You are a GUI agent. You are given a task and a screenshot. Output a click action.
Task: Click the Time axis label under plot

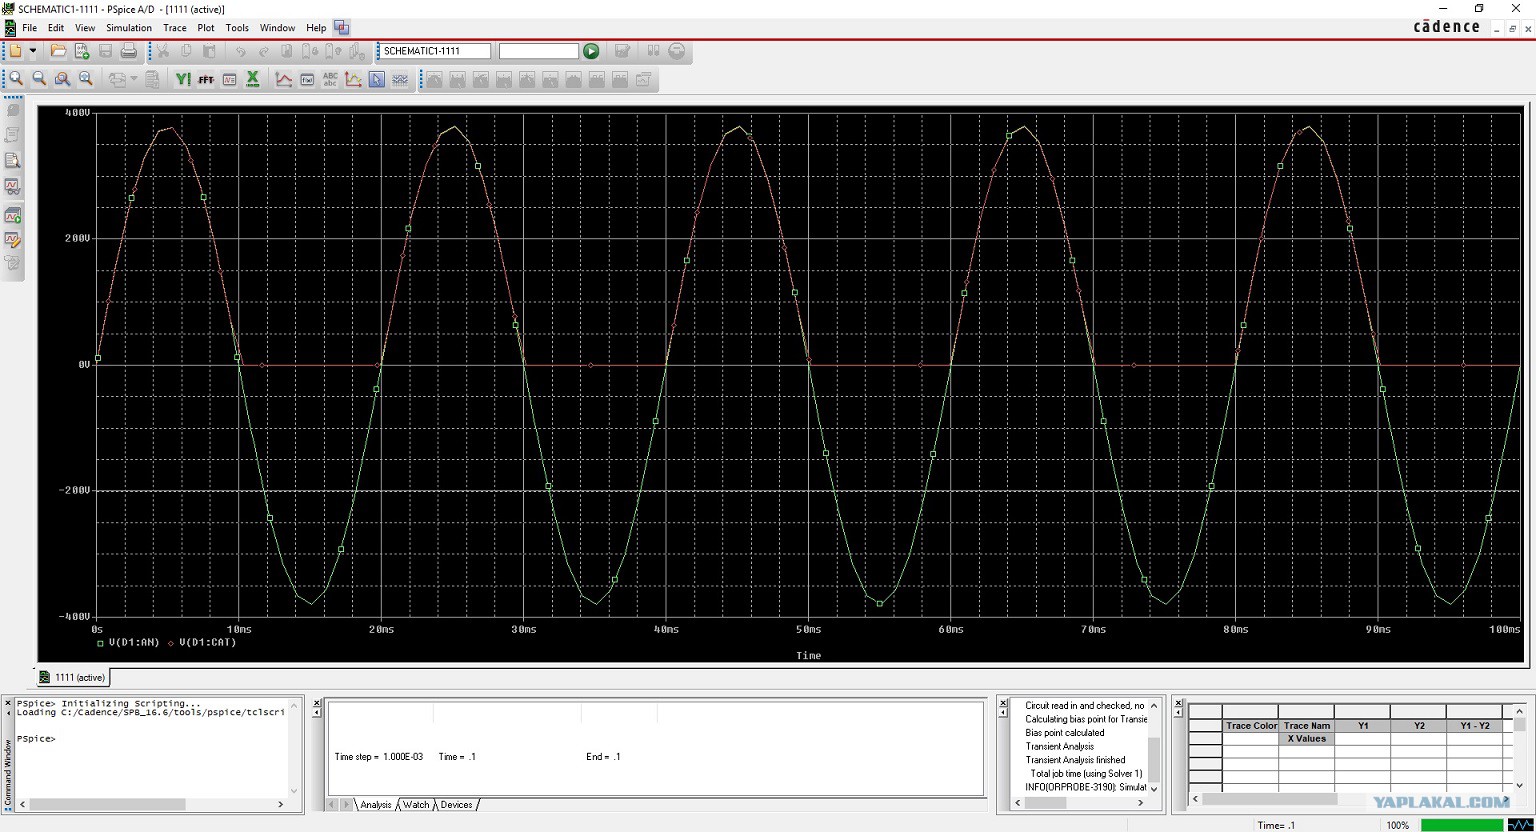pos(809,656)
